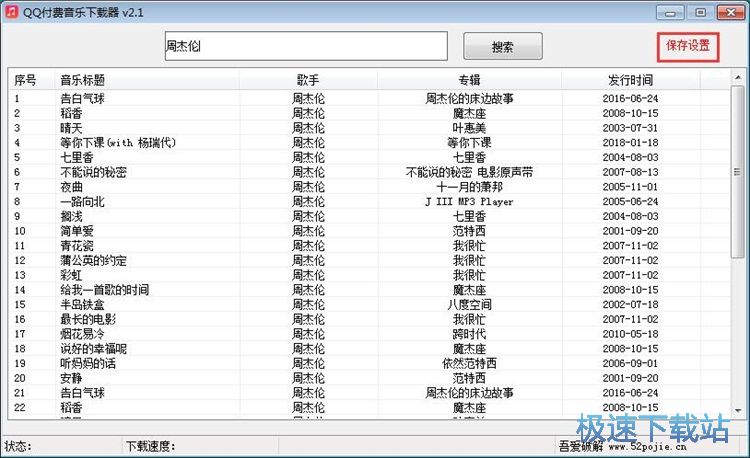Click the scrollbar up arrow
This screenshot has width=750, height=458.
(737, 77)
